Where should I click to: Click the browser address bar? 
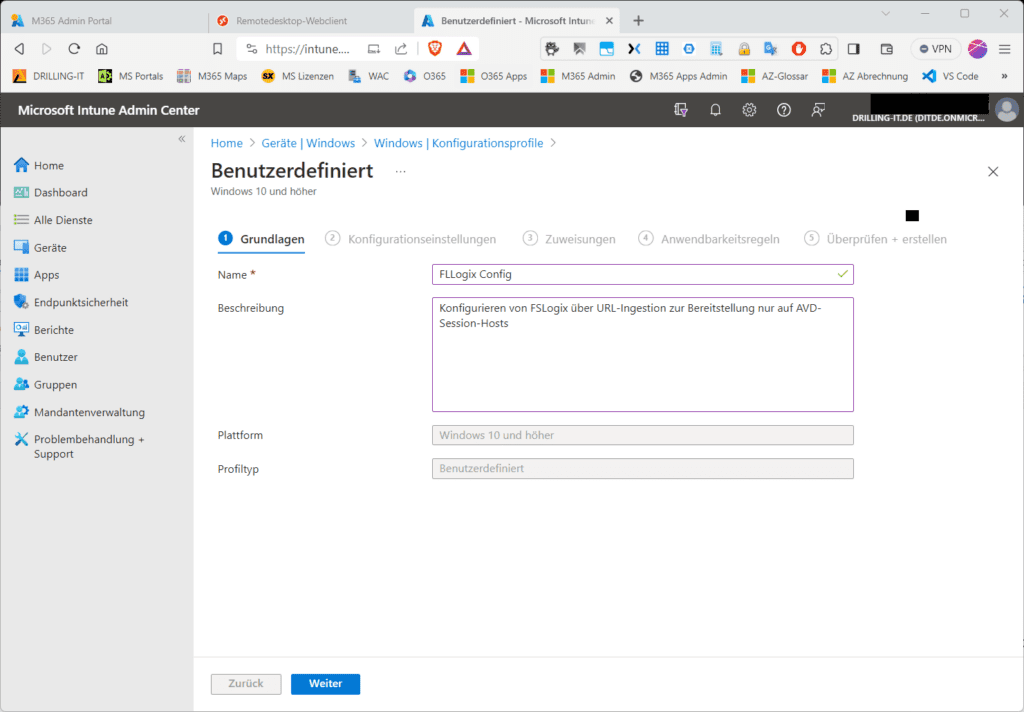(x=308, y=49)
